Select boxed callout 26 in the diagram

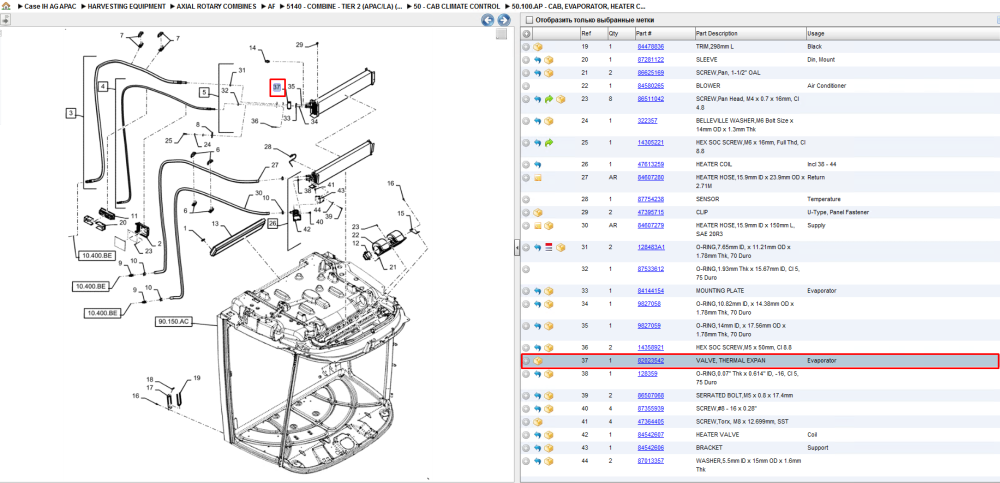click(272, 223)
